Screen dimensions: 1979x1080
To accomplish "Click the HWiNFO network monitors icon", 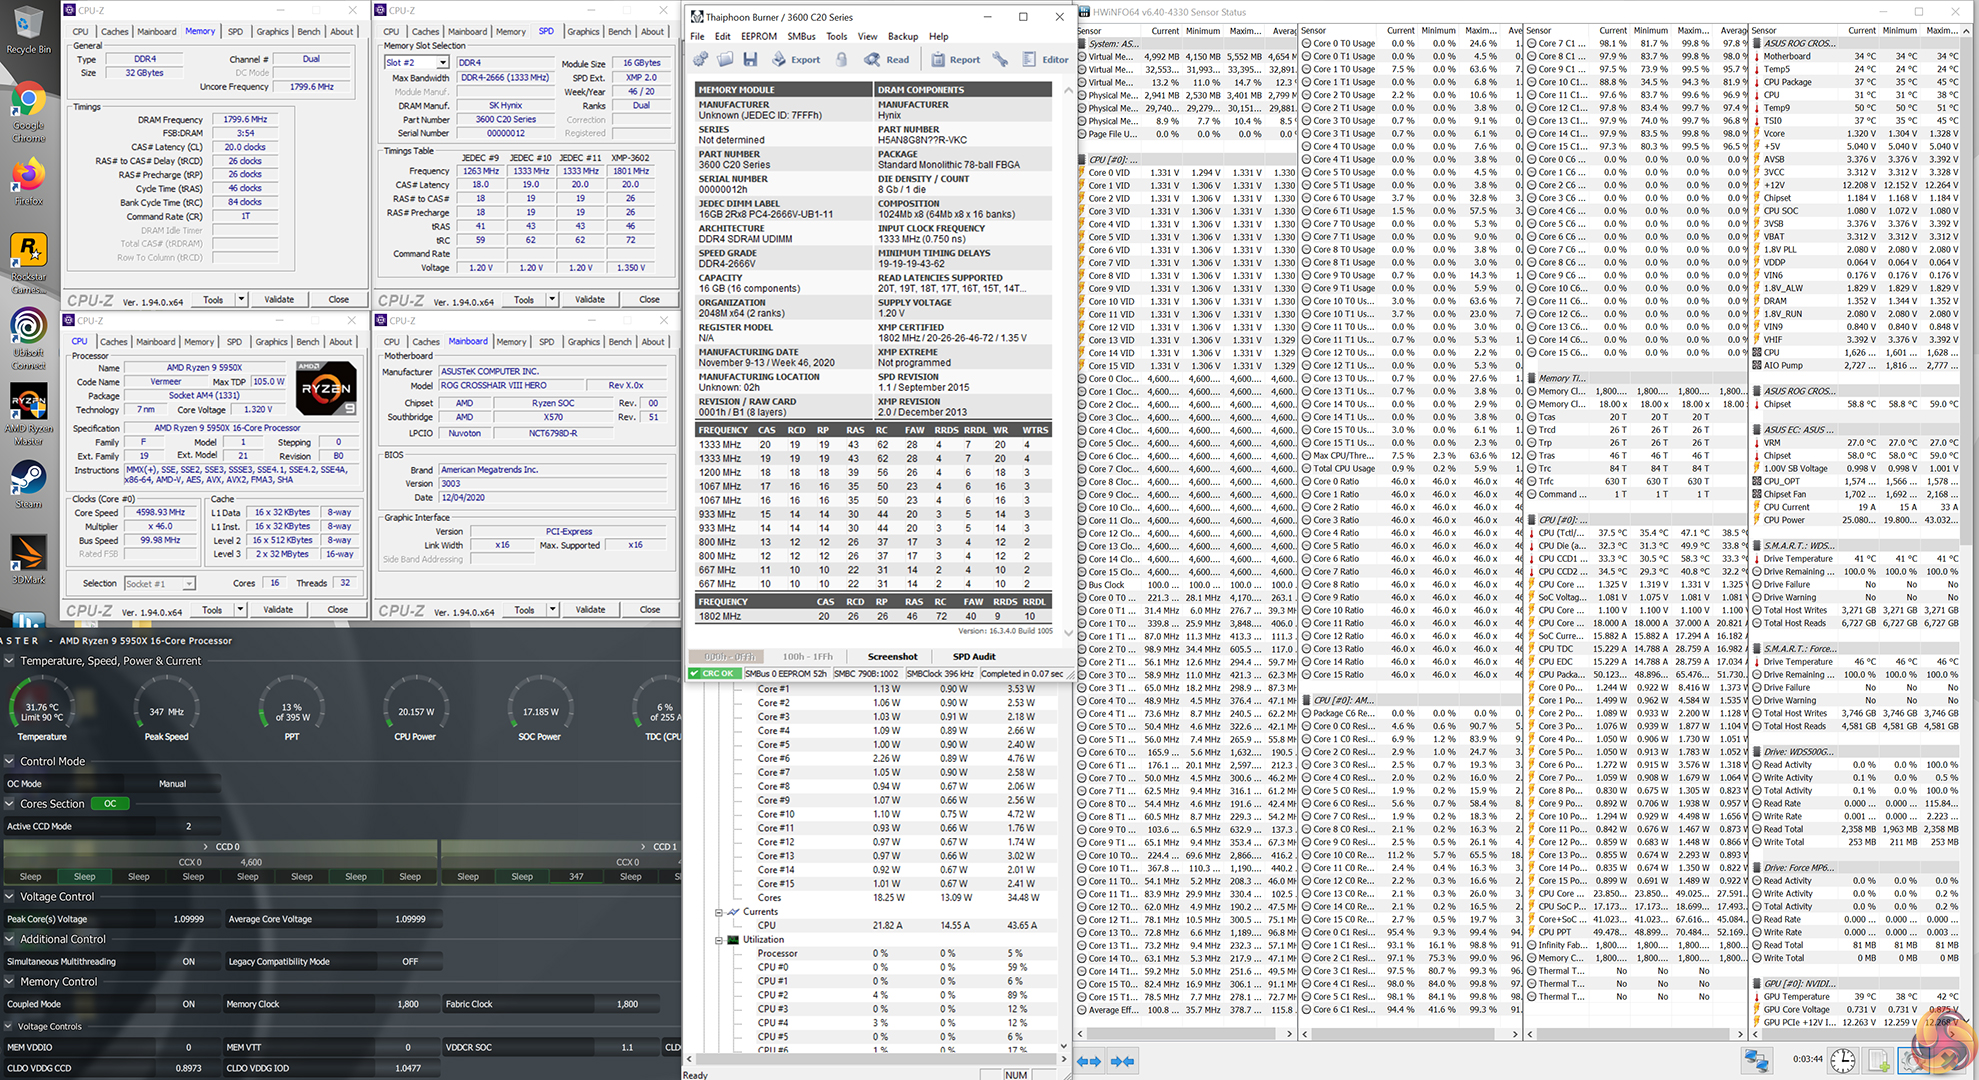I will [1756, 1060].
